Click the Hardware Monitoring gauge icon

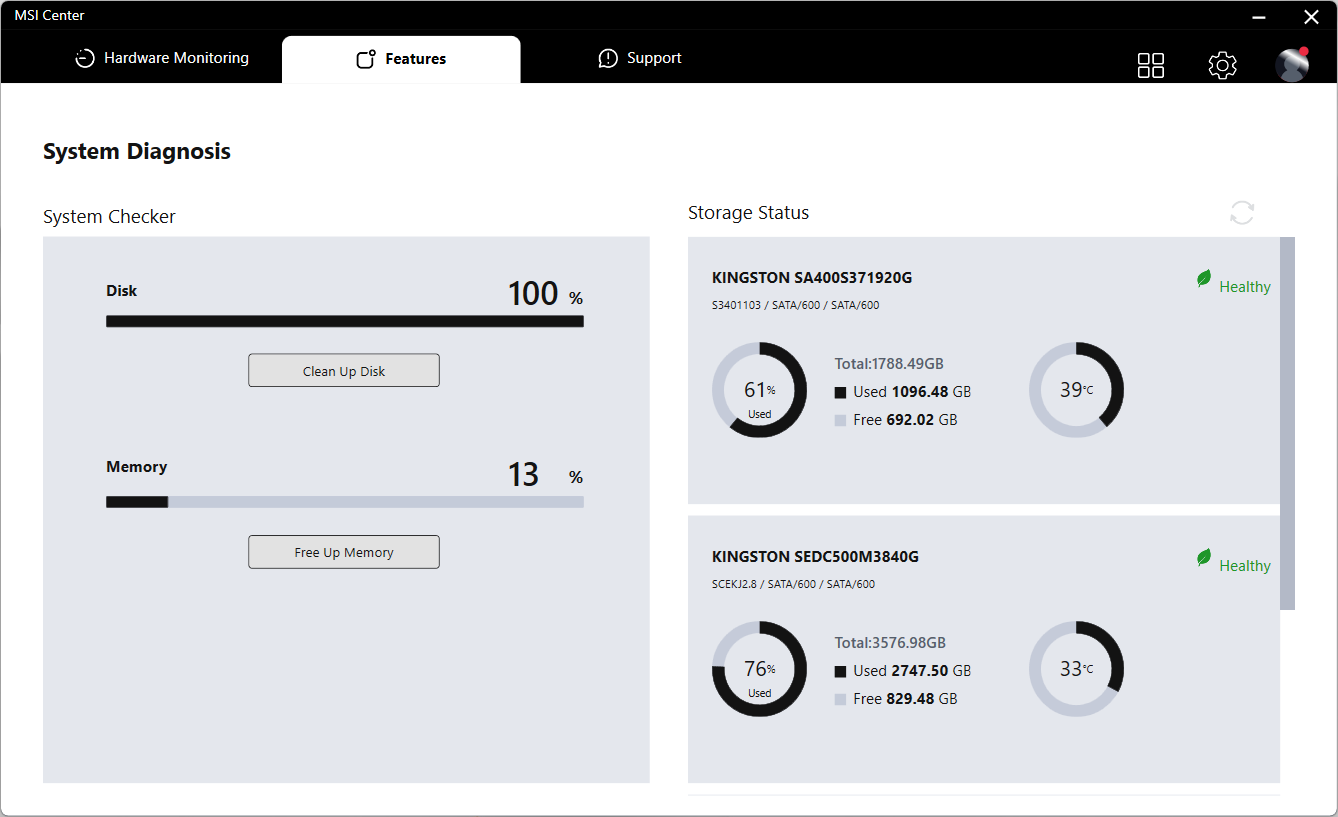click(x=85, y=59)
